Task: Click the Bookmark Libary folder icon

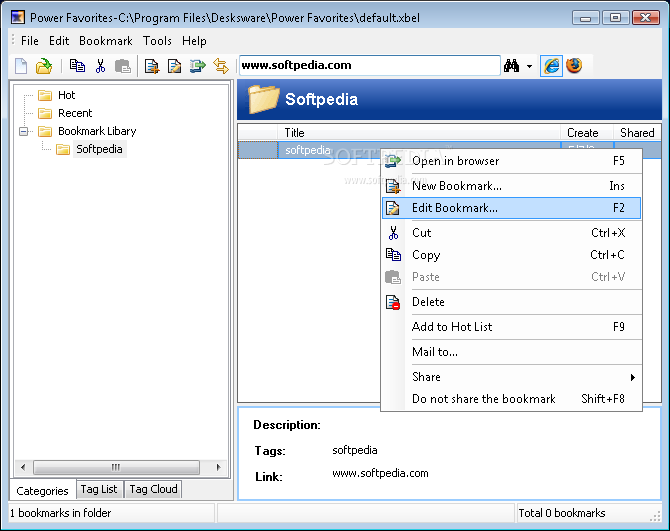Action: [45, 131]
